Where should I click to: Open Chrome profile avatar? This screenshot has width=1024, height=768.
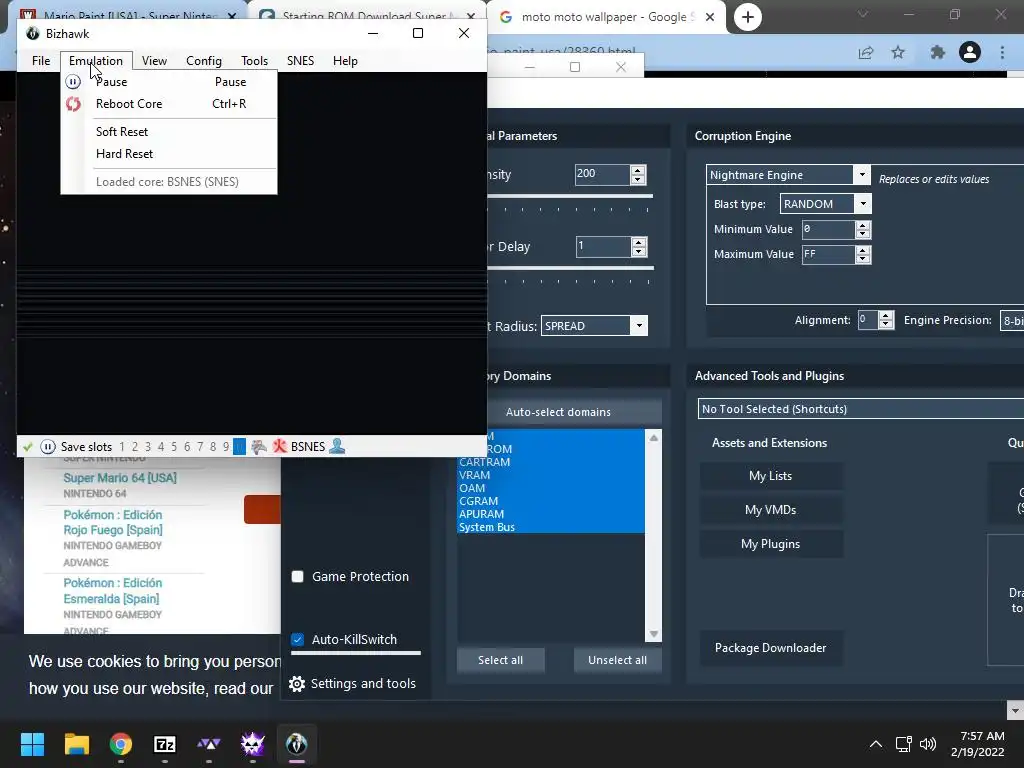pos(970,52)
